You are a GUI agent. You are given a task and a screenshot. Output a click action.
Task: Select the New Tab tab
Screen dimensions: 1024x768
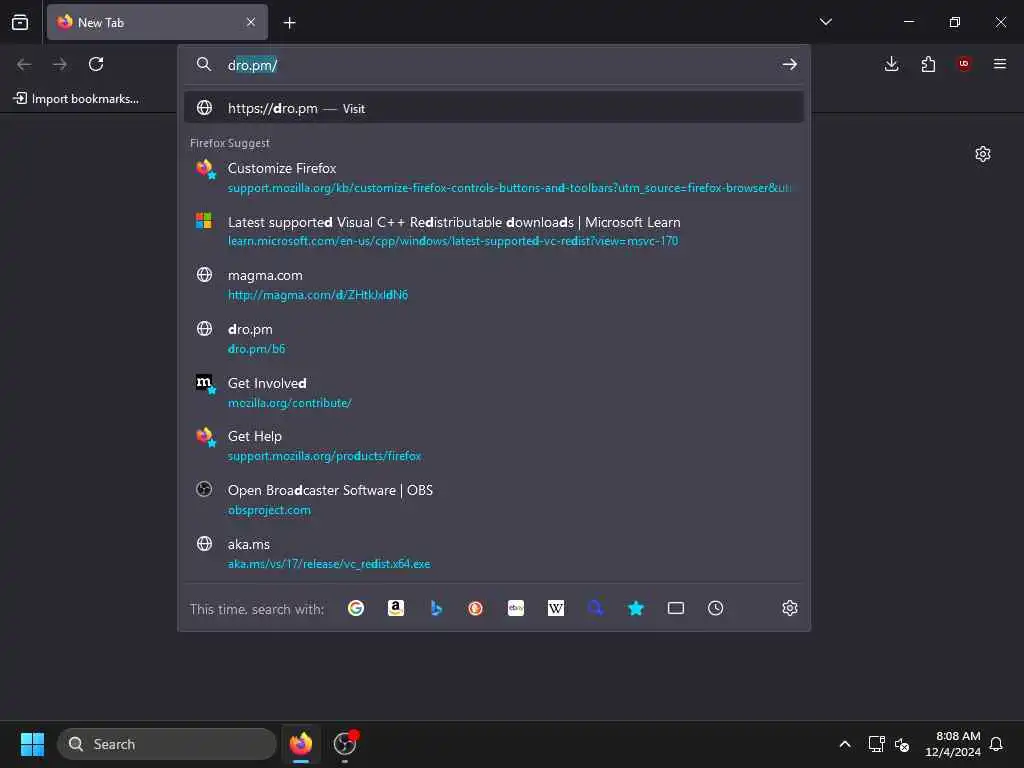(x=157, y=22)
